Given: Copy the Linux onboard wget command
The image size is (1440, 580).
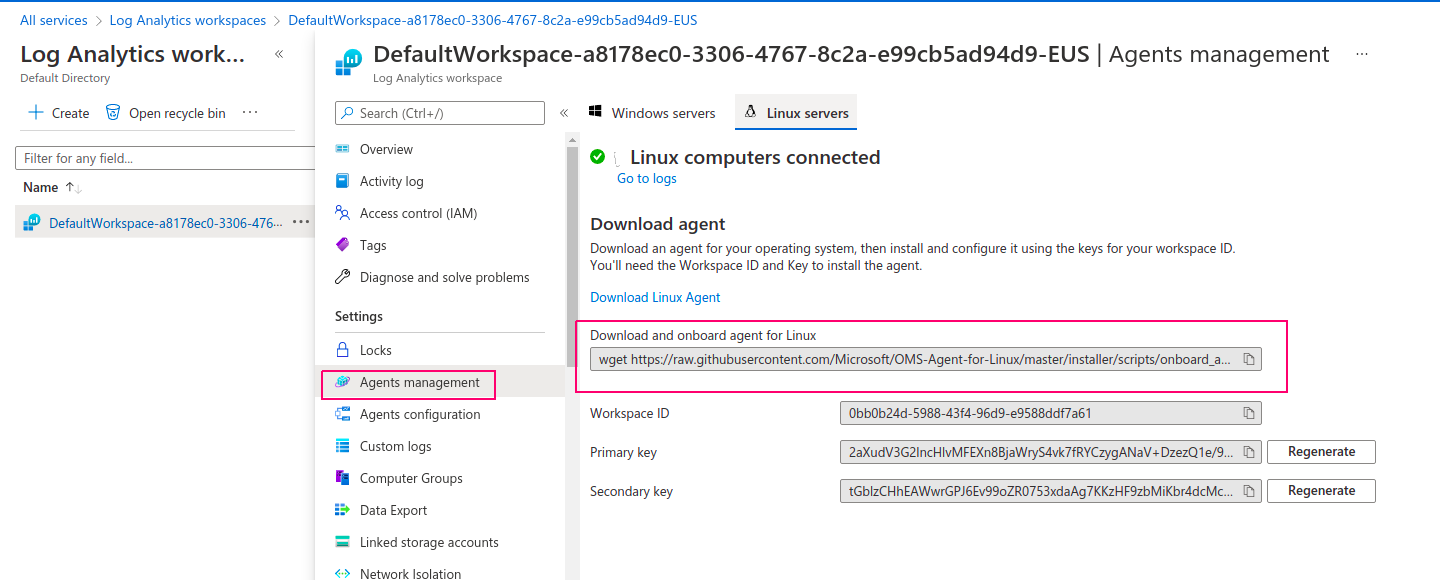Looking at the screenshot, I should [x=1249, y=359].
